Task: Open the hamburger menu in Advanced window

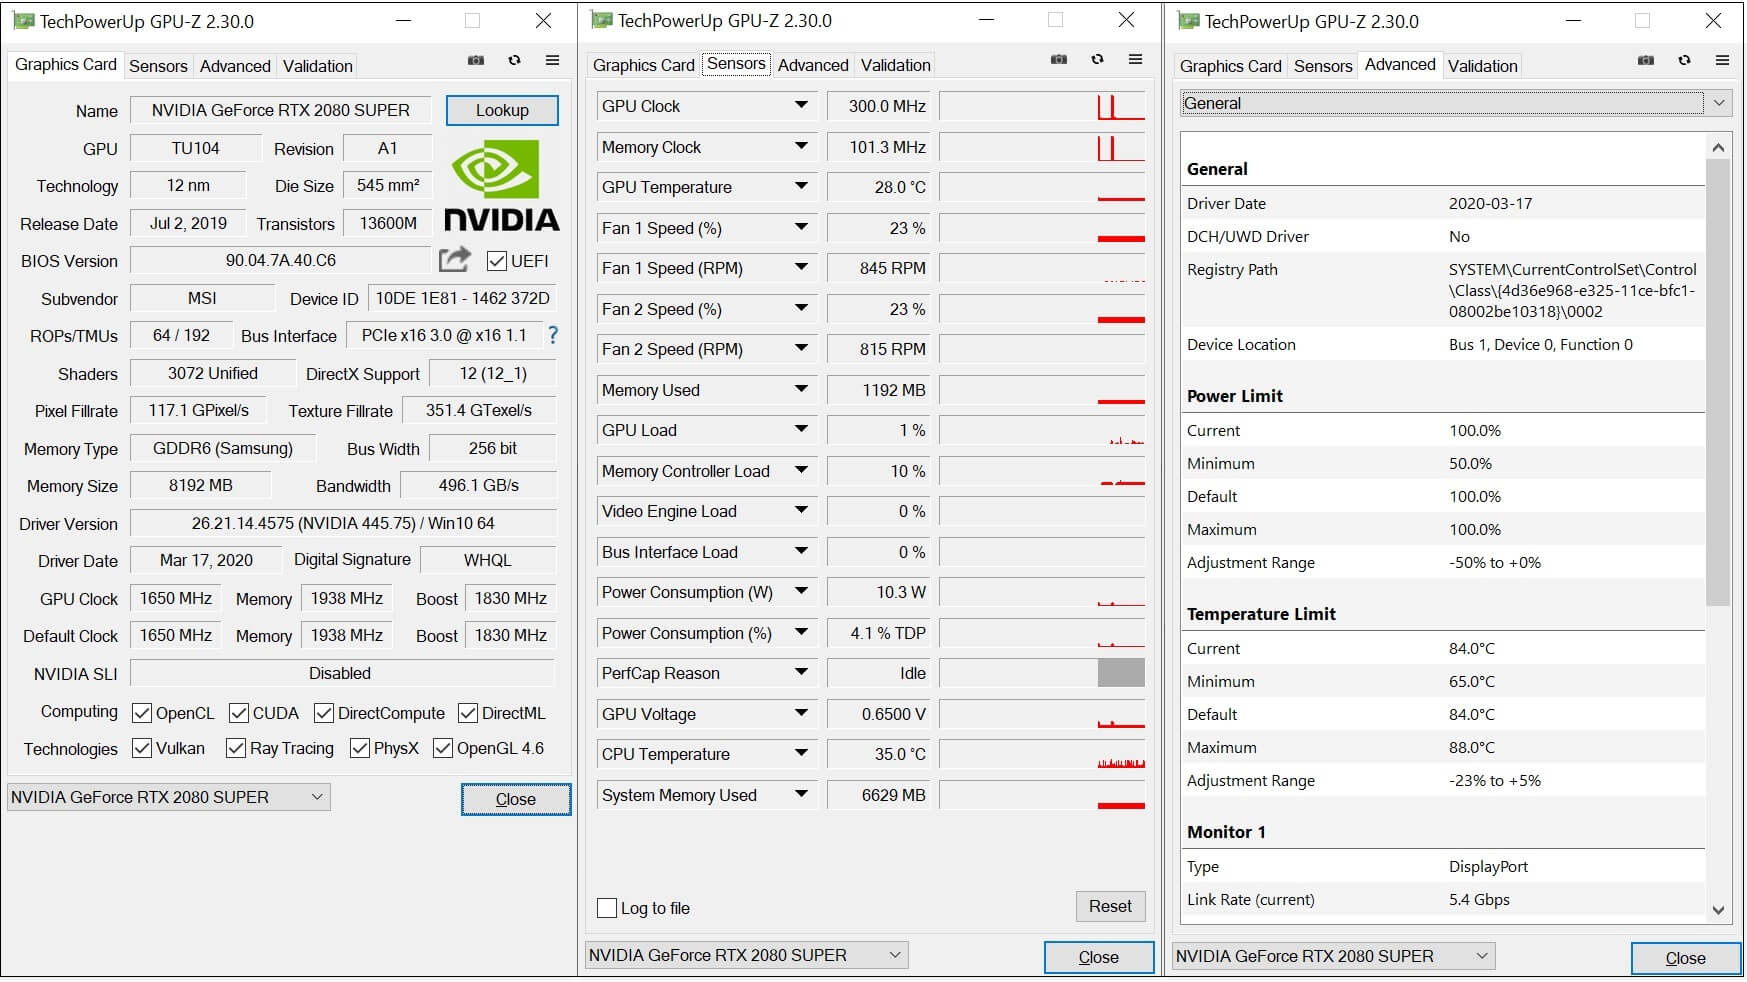Action: pos(1722,61)
